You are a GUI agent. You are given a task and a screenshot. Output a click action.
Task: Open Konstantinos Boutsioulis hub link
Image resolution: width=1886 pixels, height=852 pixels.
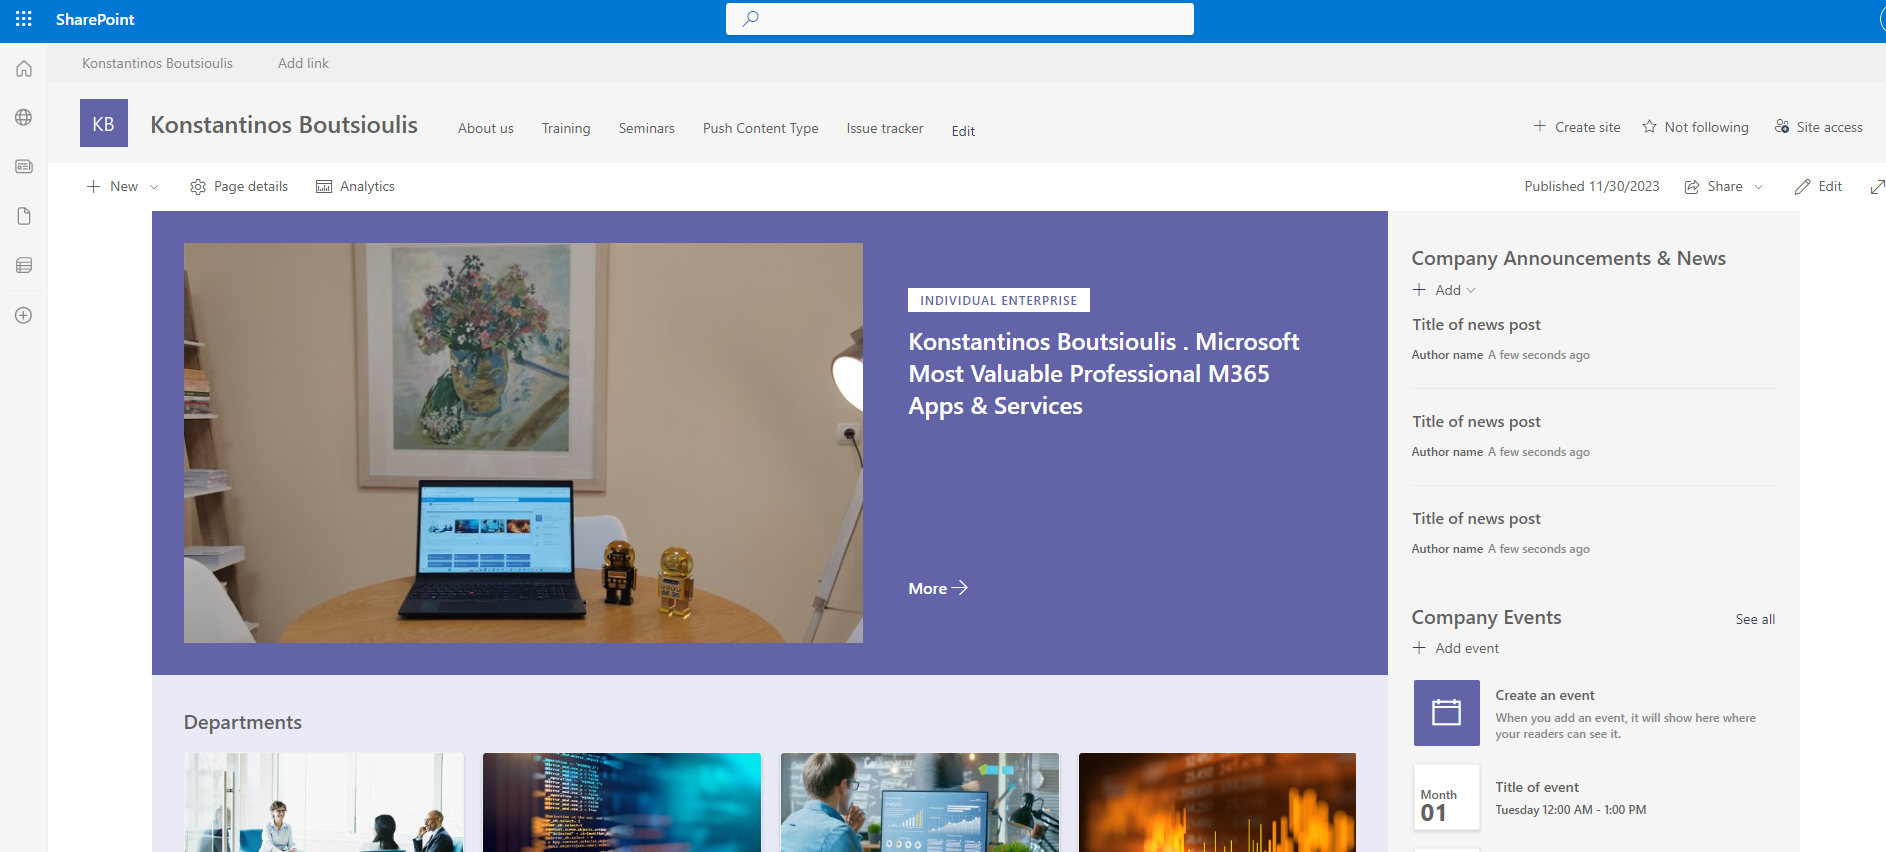tap(157, 63)
